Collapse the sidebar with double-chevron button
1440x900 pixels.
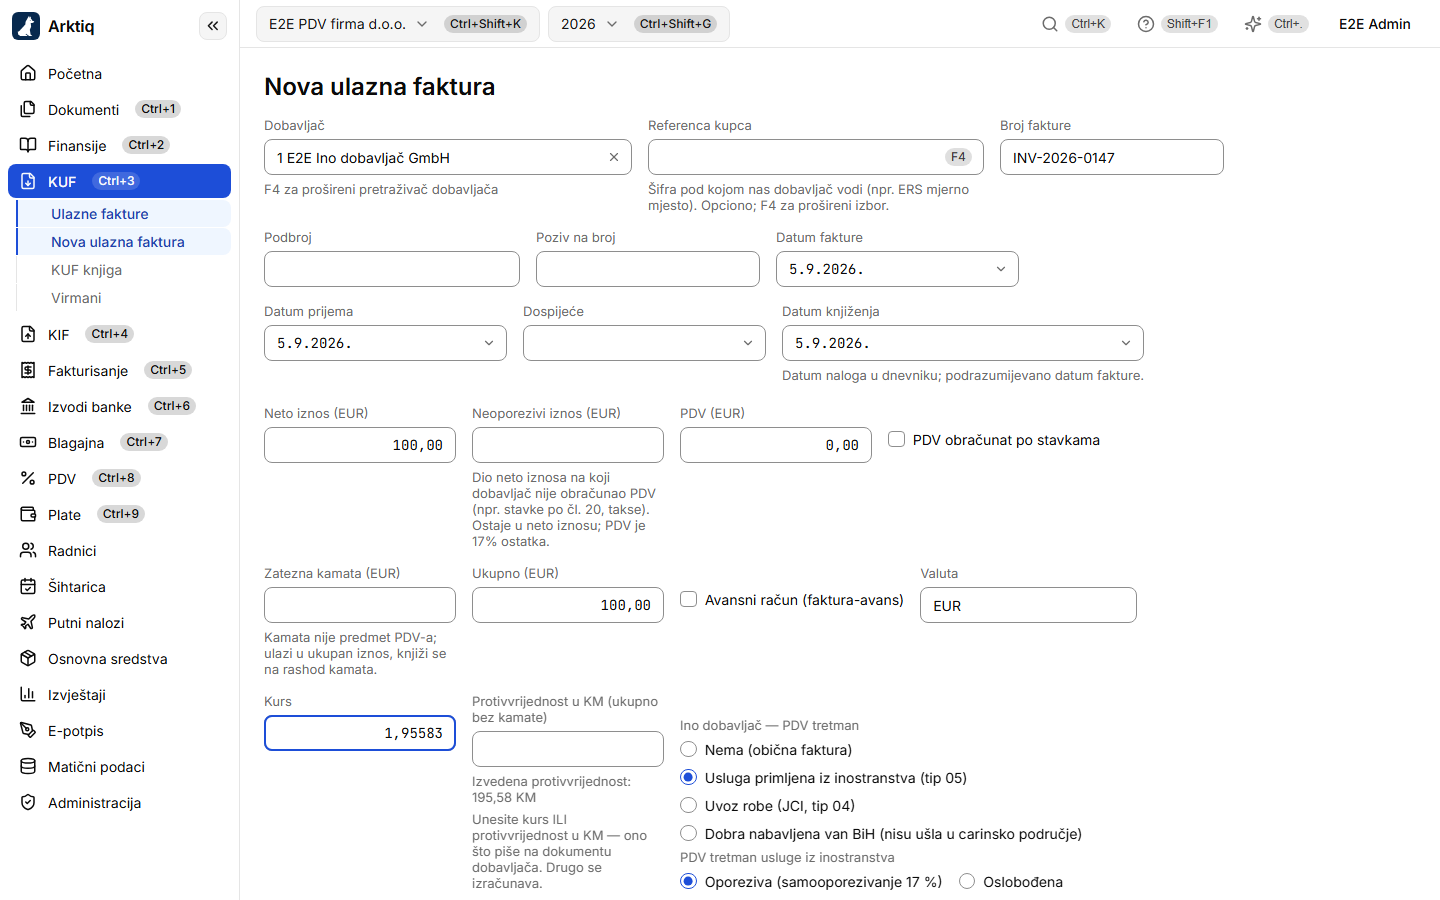tap(213, 26)
